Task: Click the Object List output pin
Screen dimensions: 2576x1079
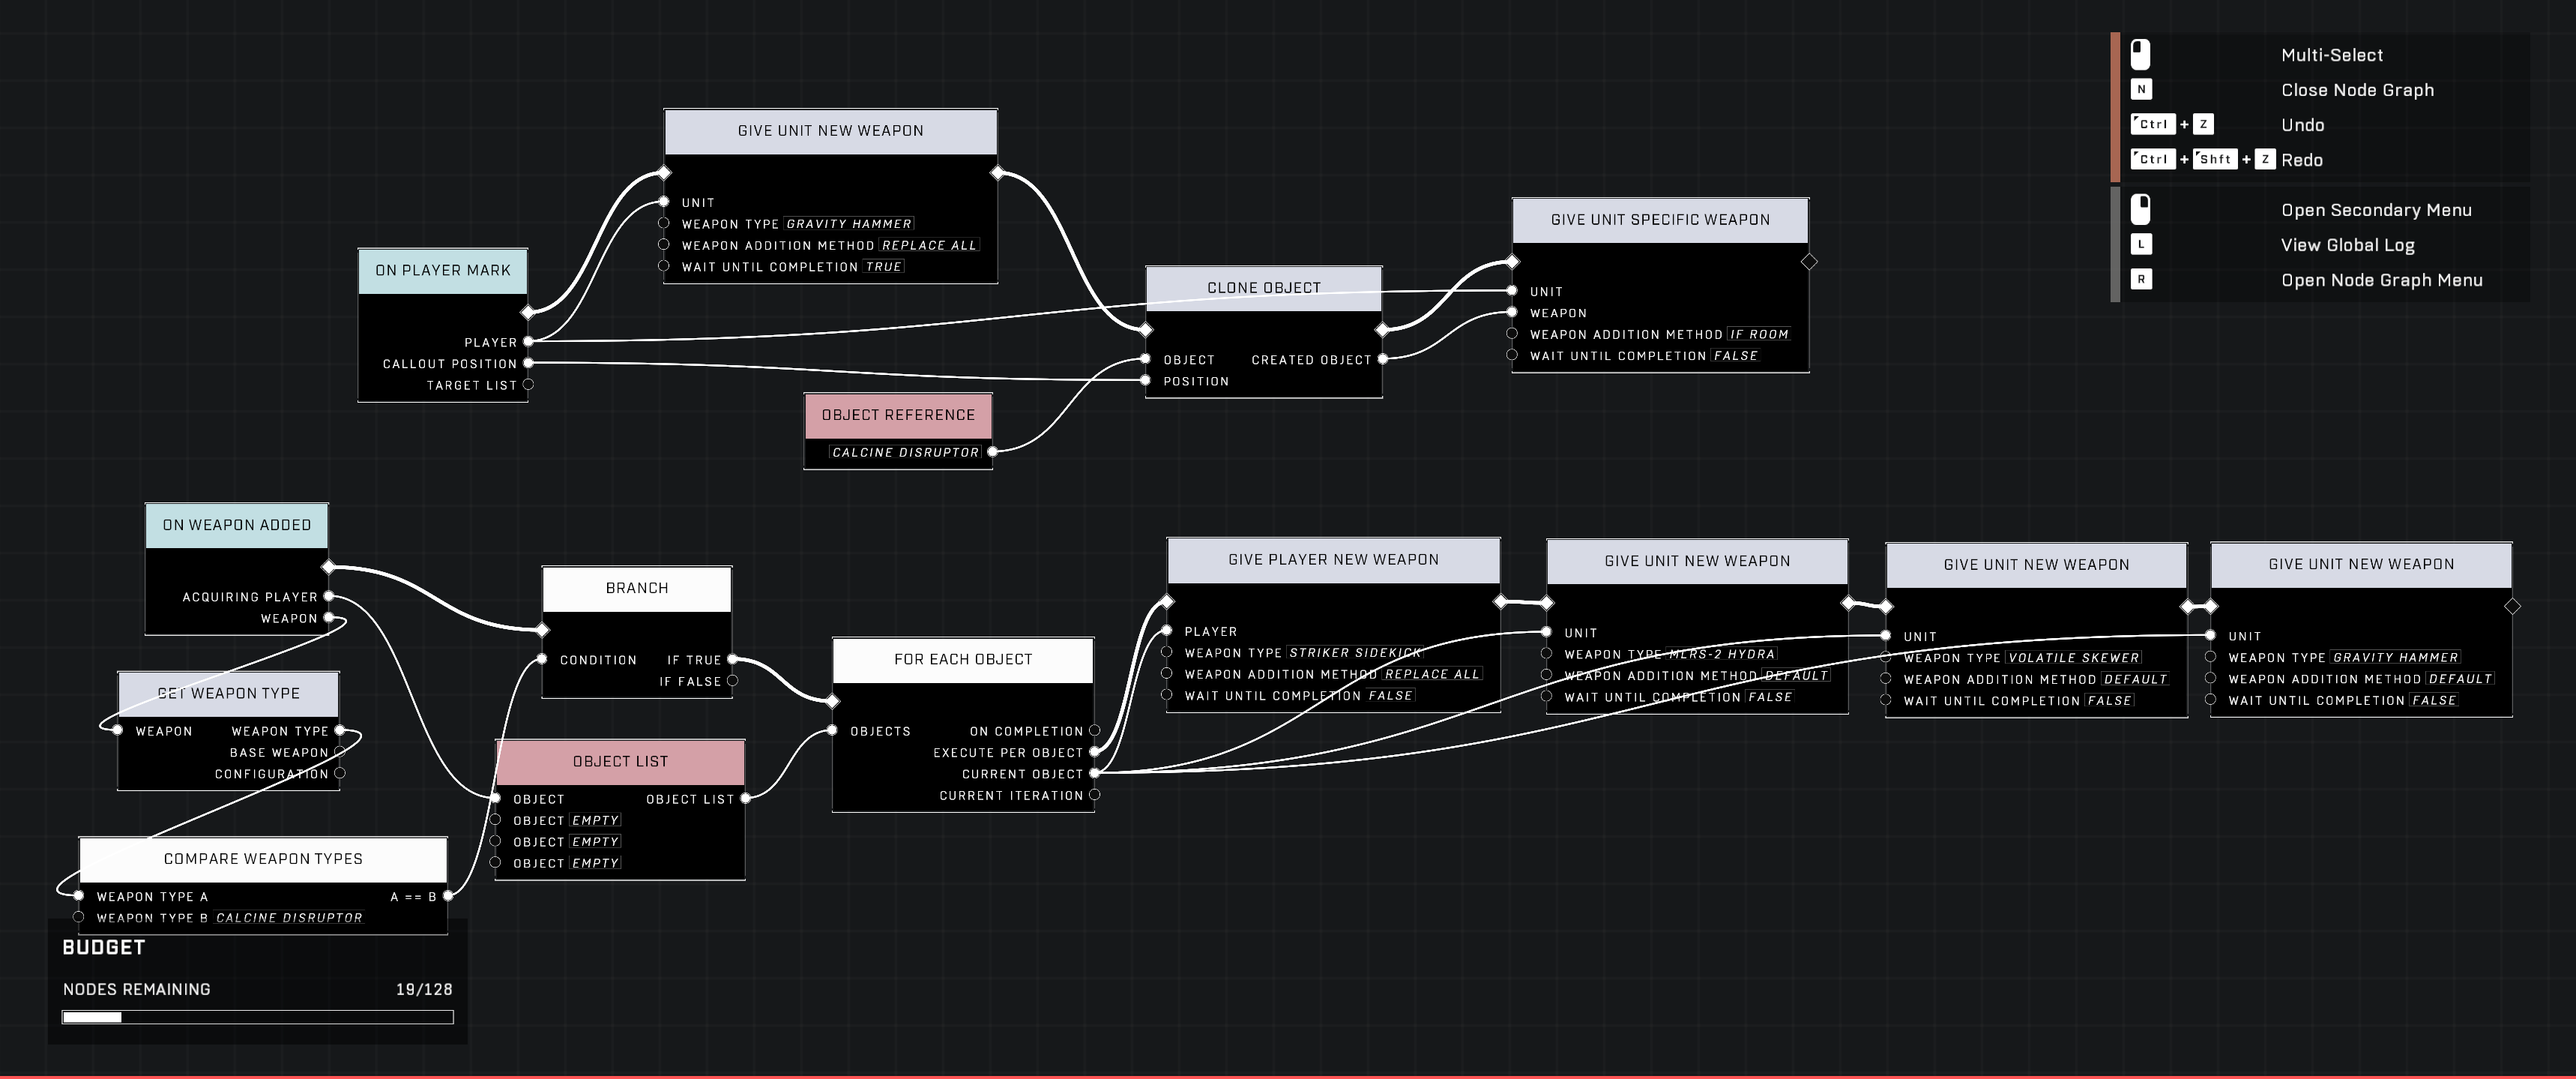Action: coord(745,798)
